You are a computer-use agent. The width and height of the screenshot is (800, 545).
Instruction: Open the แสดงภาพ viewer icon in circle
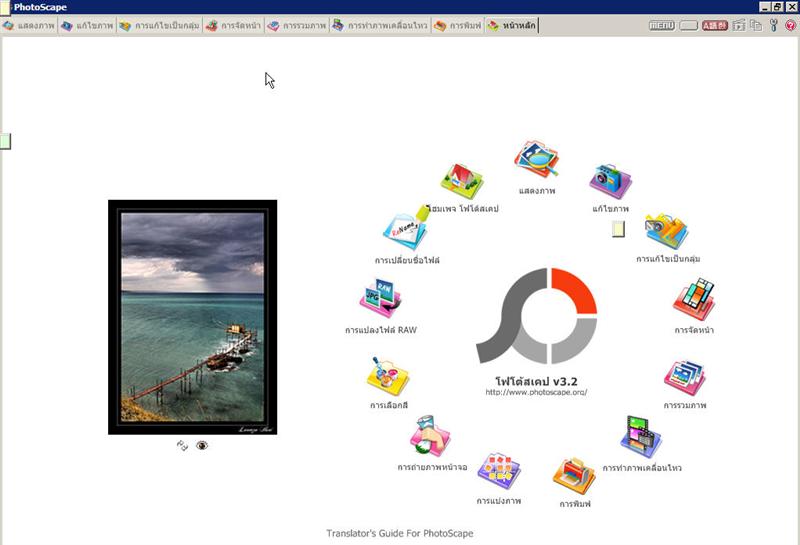[x=536, y=161]
